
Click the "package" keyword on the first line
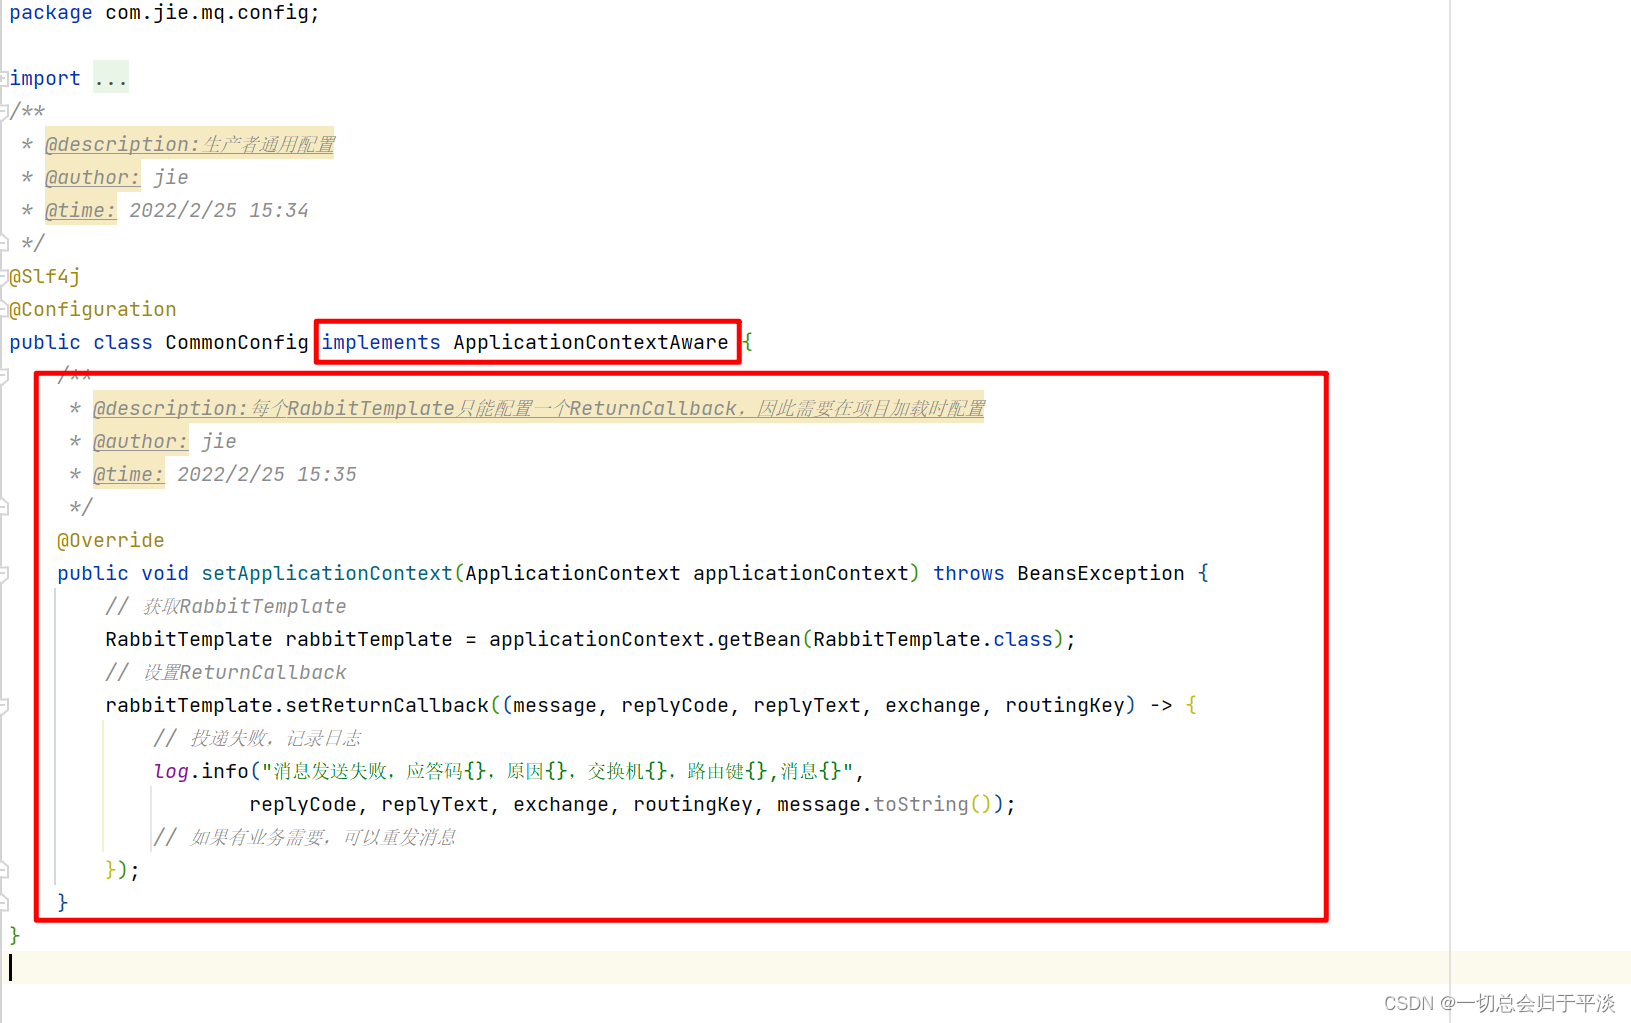(x=51, y=13)
